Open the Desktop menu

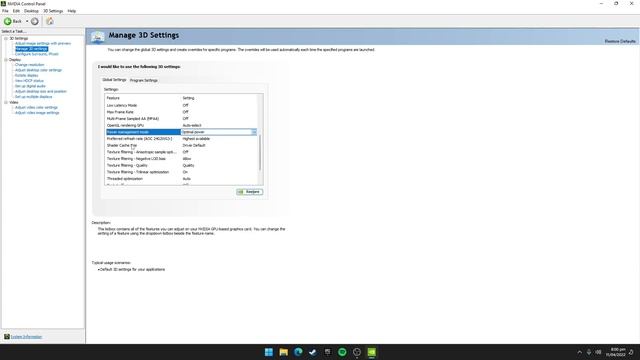(31, 11)
